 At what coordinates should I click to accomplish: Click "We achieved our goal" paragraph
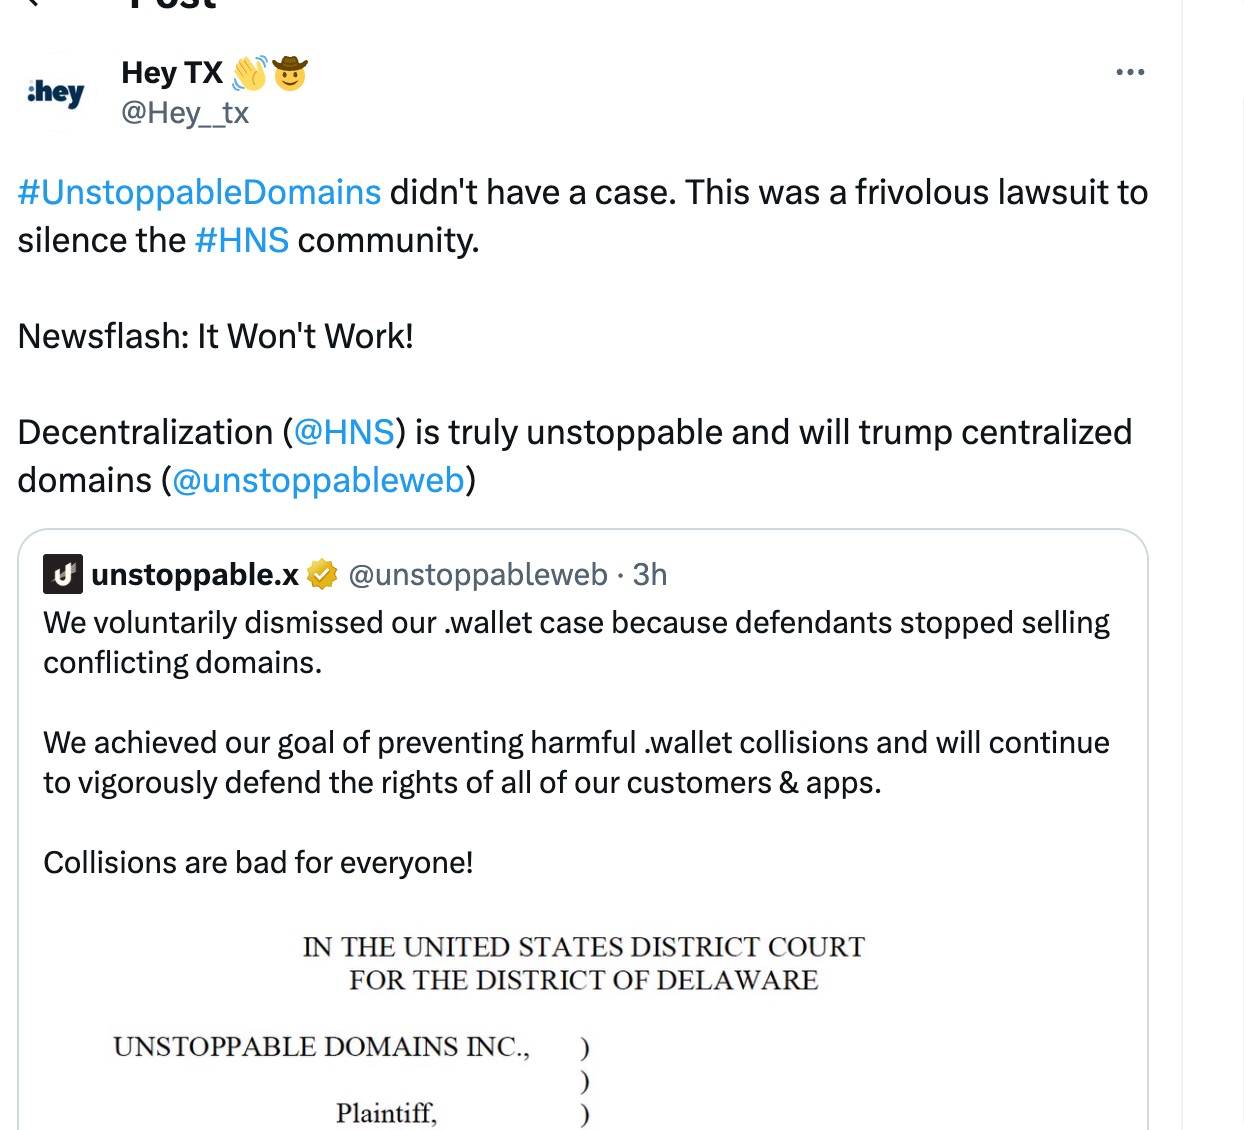[576, 762]
